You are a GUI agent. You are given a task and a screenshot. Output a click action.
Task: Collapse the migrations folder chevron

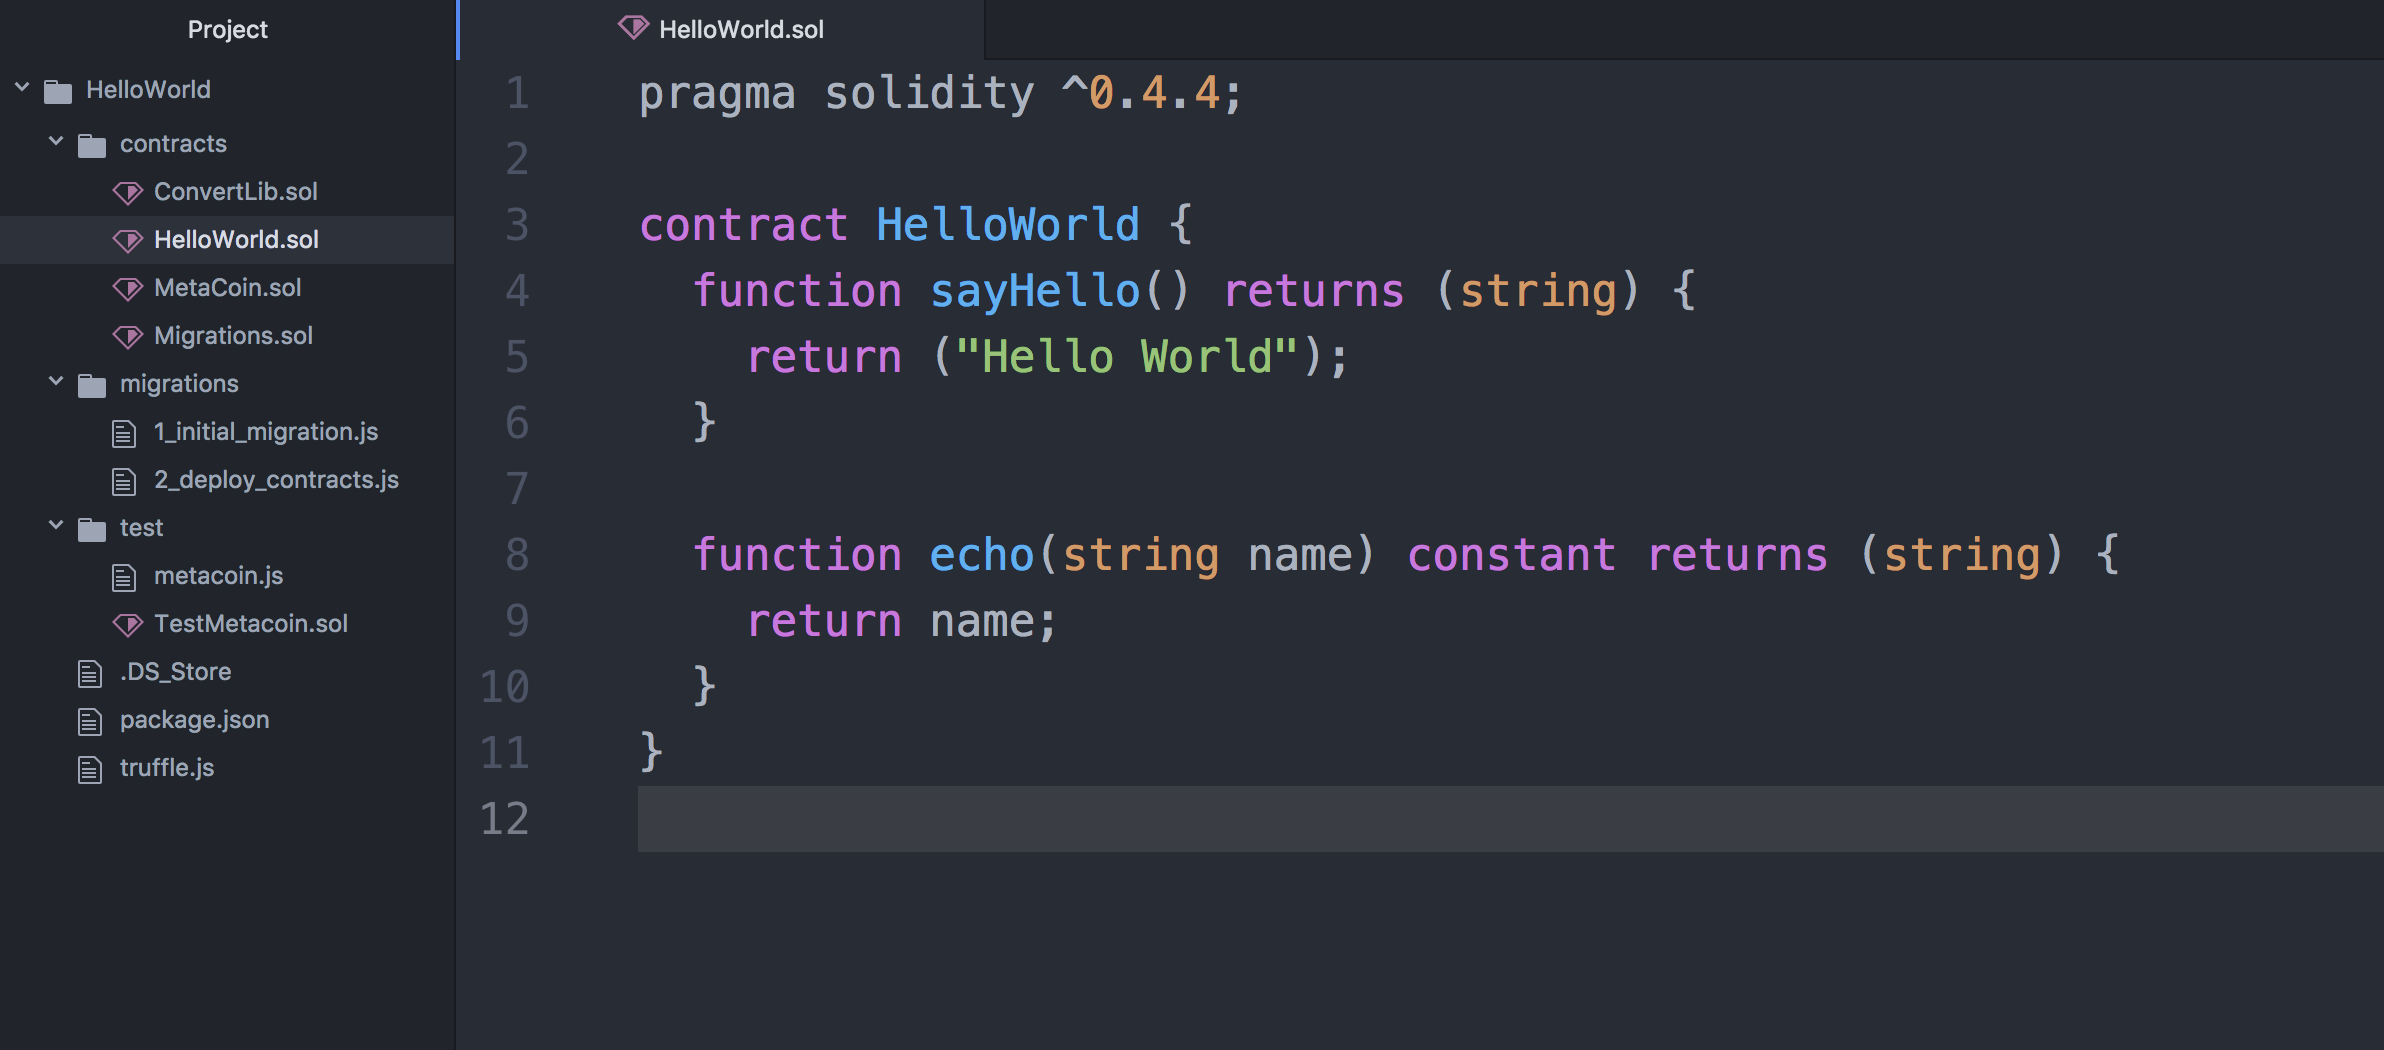56,382
